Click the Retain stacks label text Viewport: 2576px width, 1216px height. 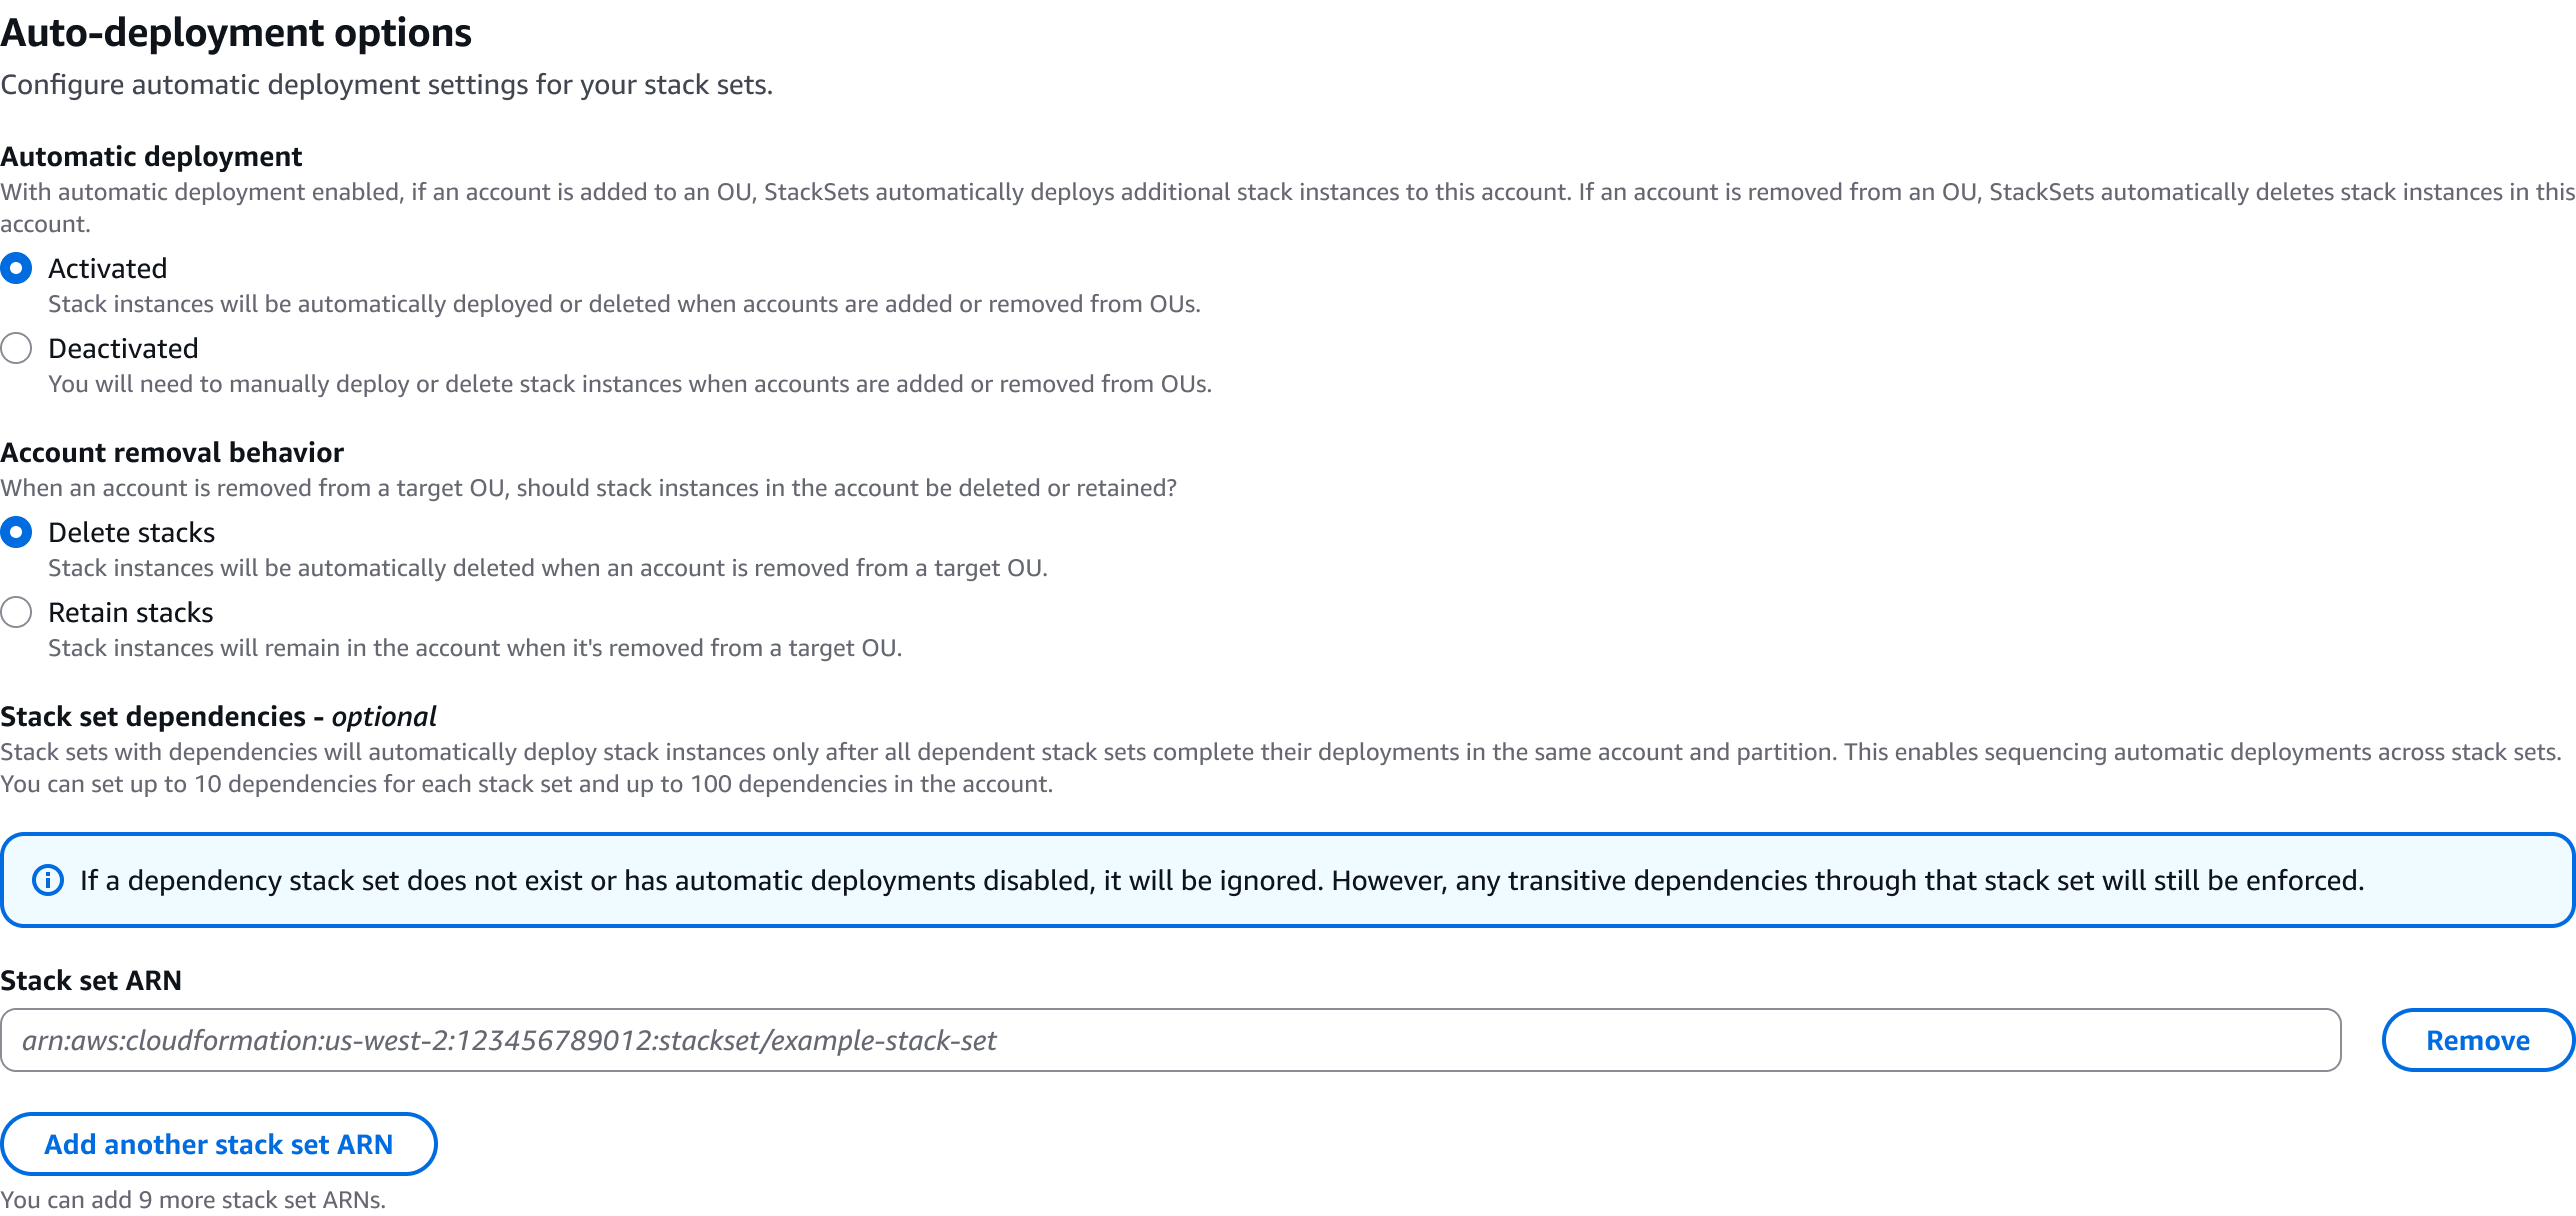pyautogui.click(x=130, y=612)
